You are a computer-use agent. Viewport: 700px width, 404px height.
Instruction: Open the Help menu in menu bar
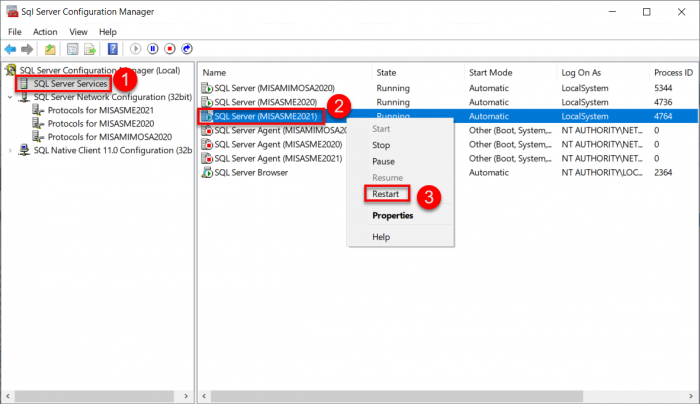tap(108, 32)
